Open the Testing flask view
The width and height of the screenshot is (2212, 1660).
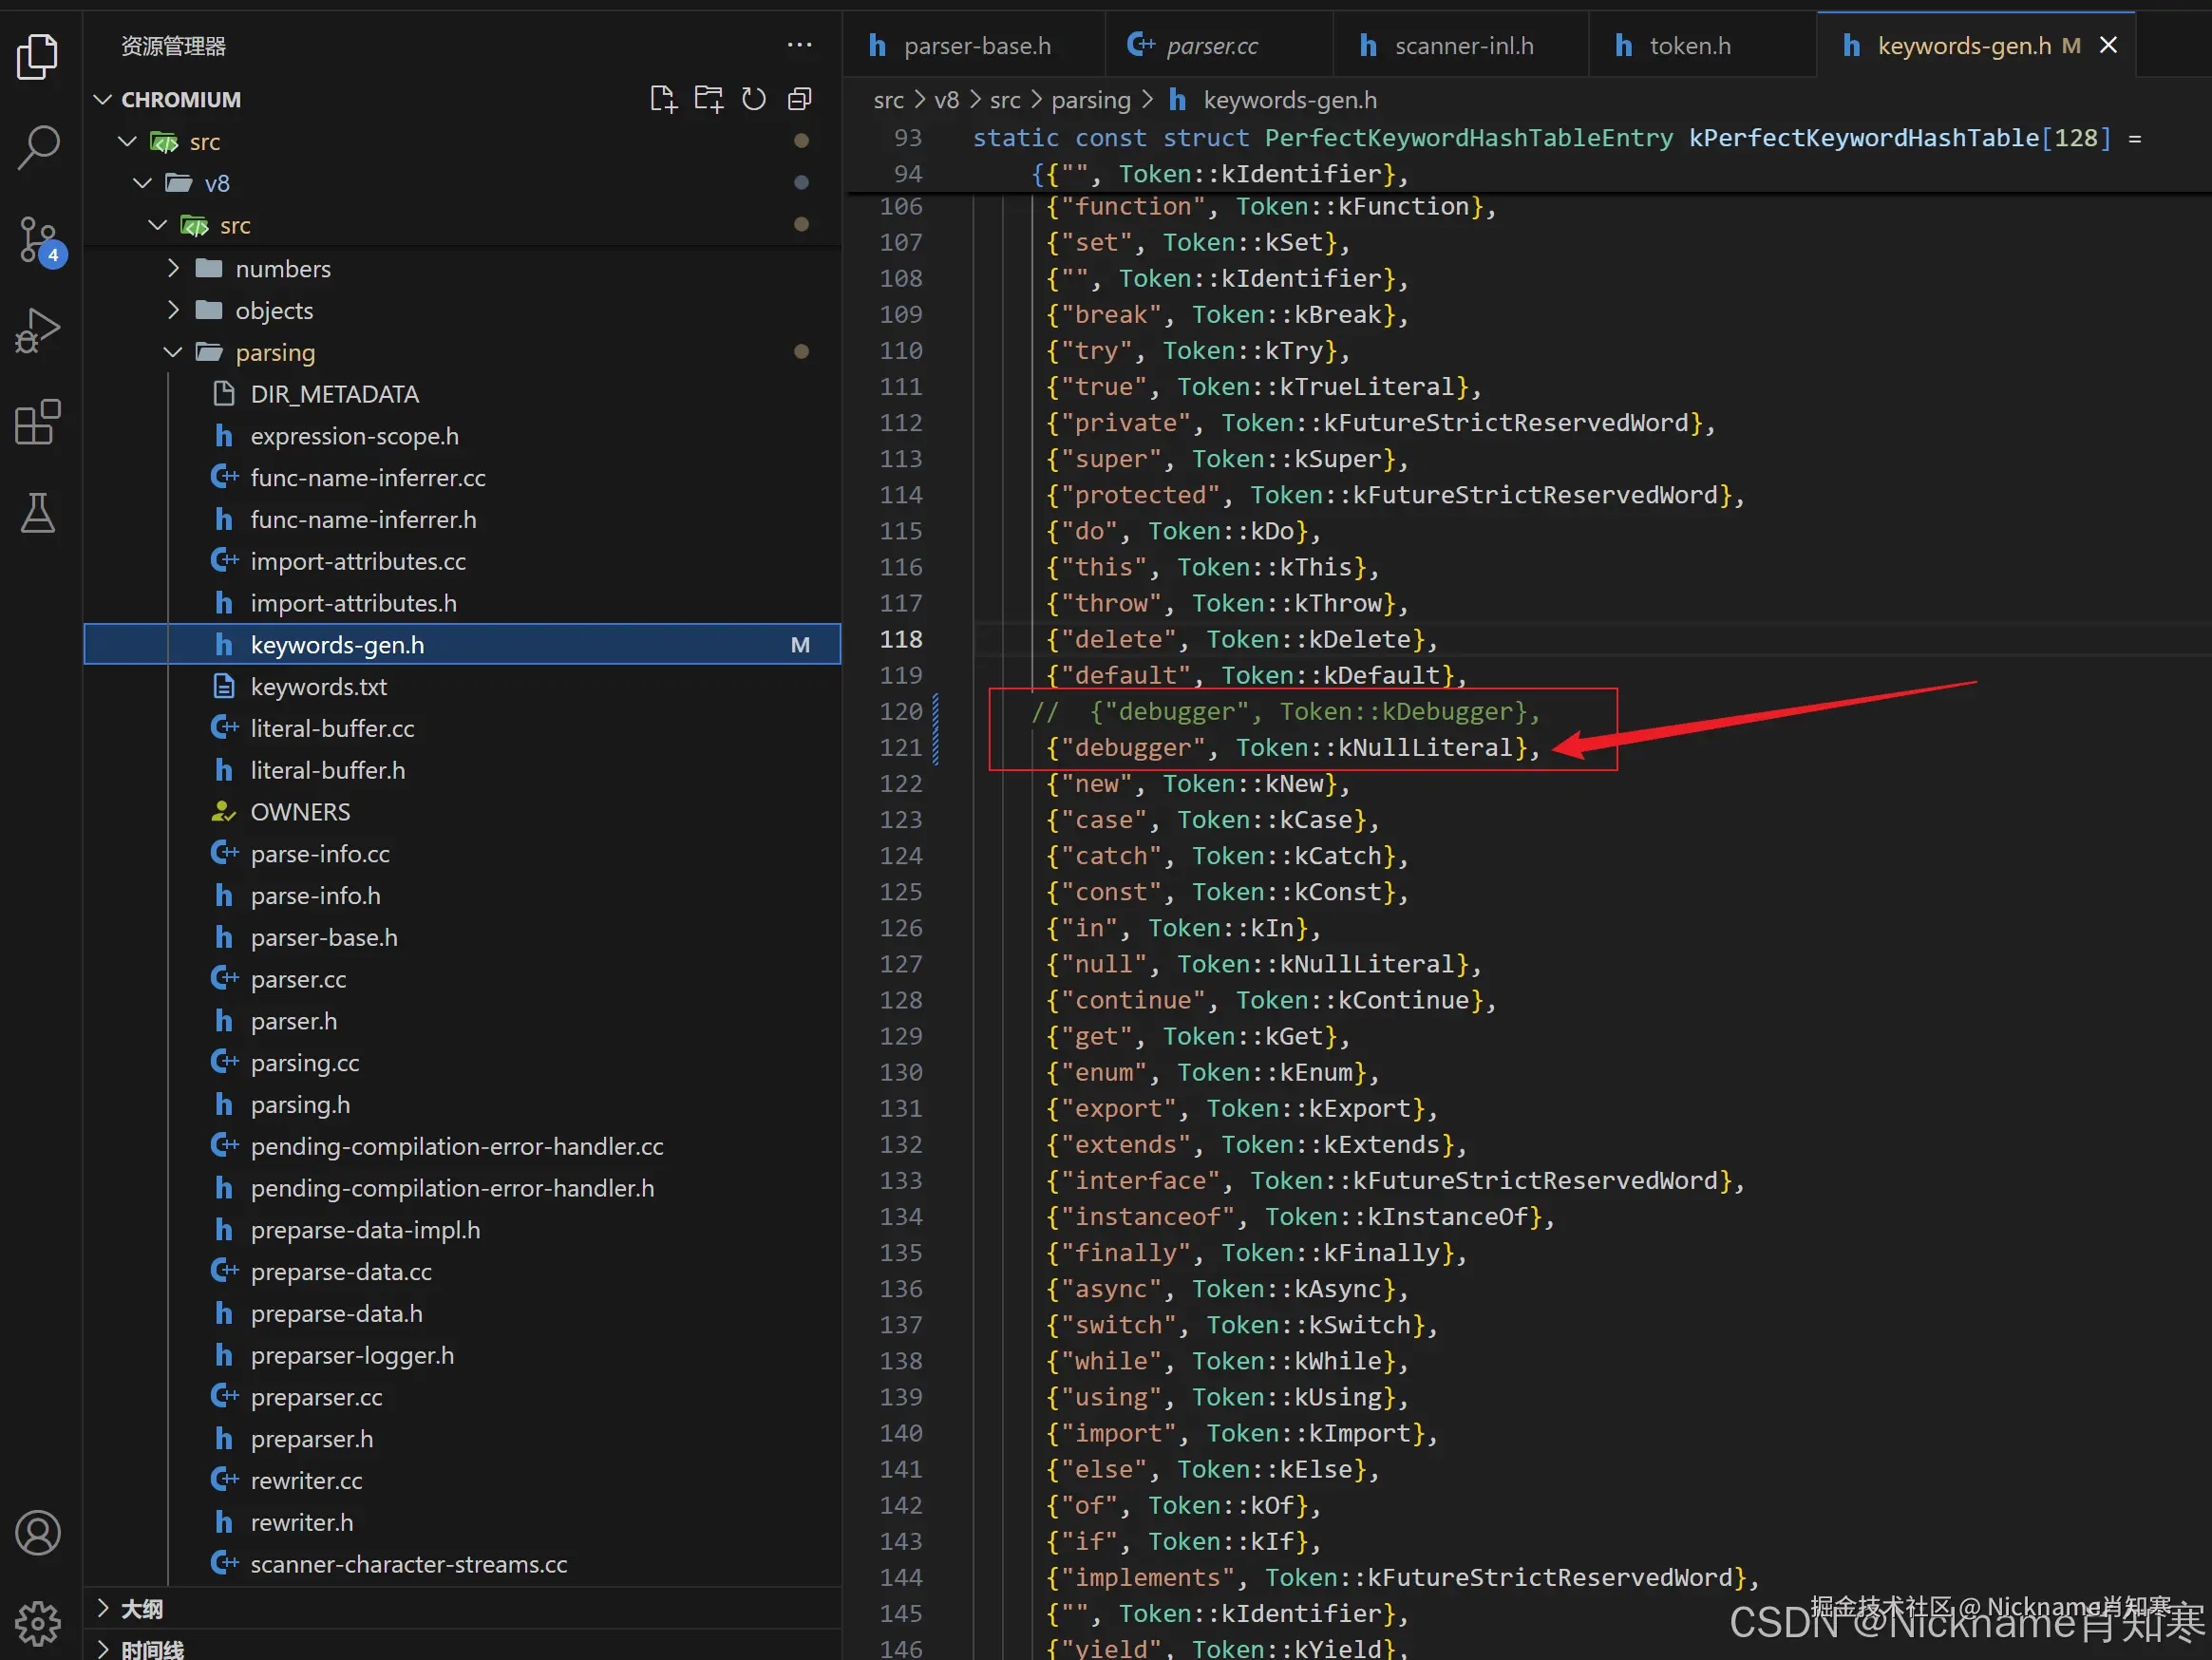click(x=38, y=513)
